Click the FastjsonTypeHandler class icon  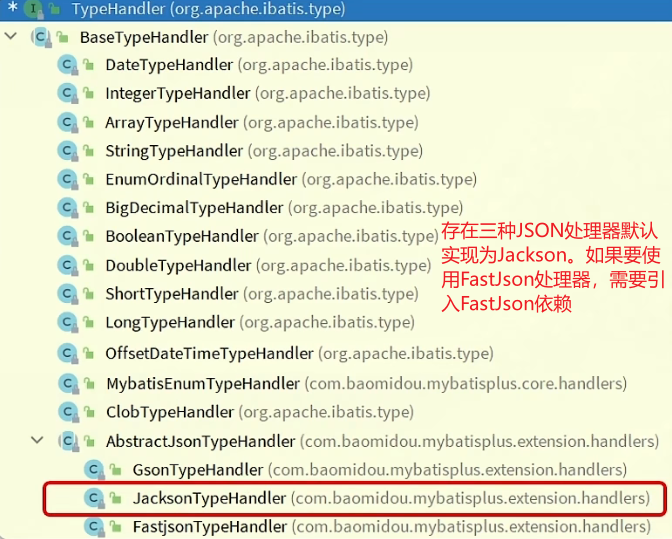[x=94, y=527]
